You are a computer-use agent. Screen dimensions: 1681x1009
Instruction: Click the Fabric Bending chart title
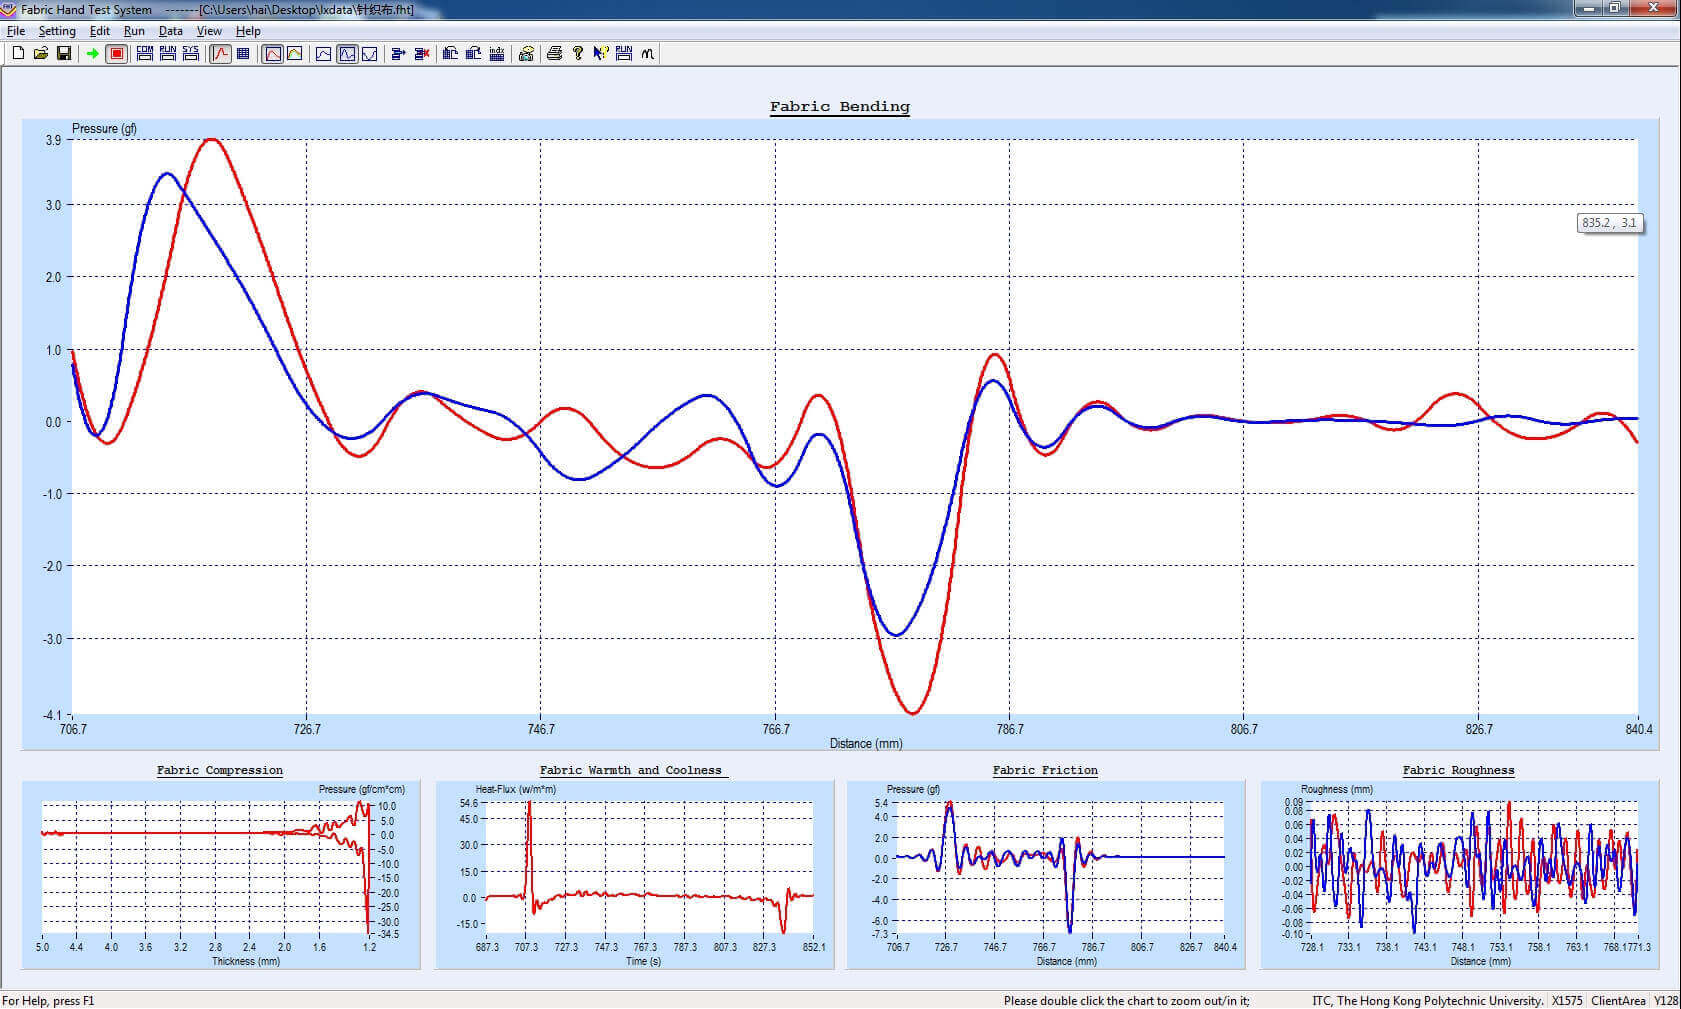[x=840, y=107]
